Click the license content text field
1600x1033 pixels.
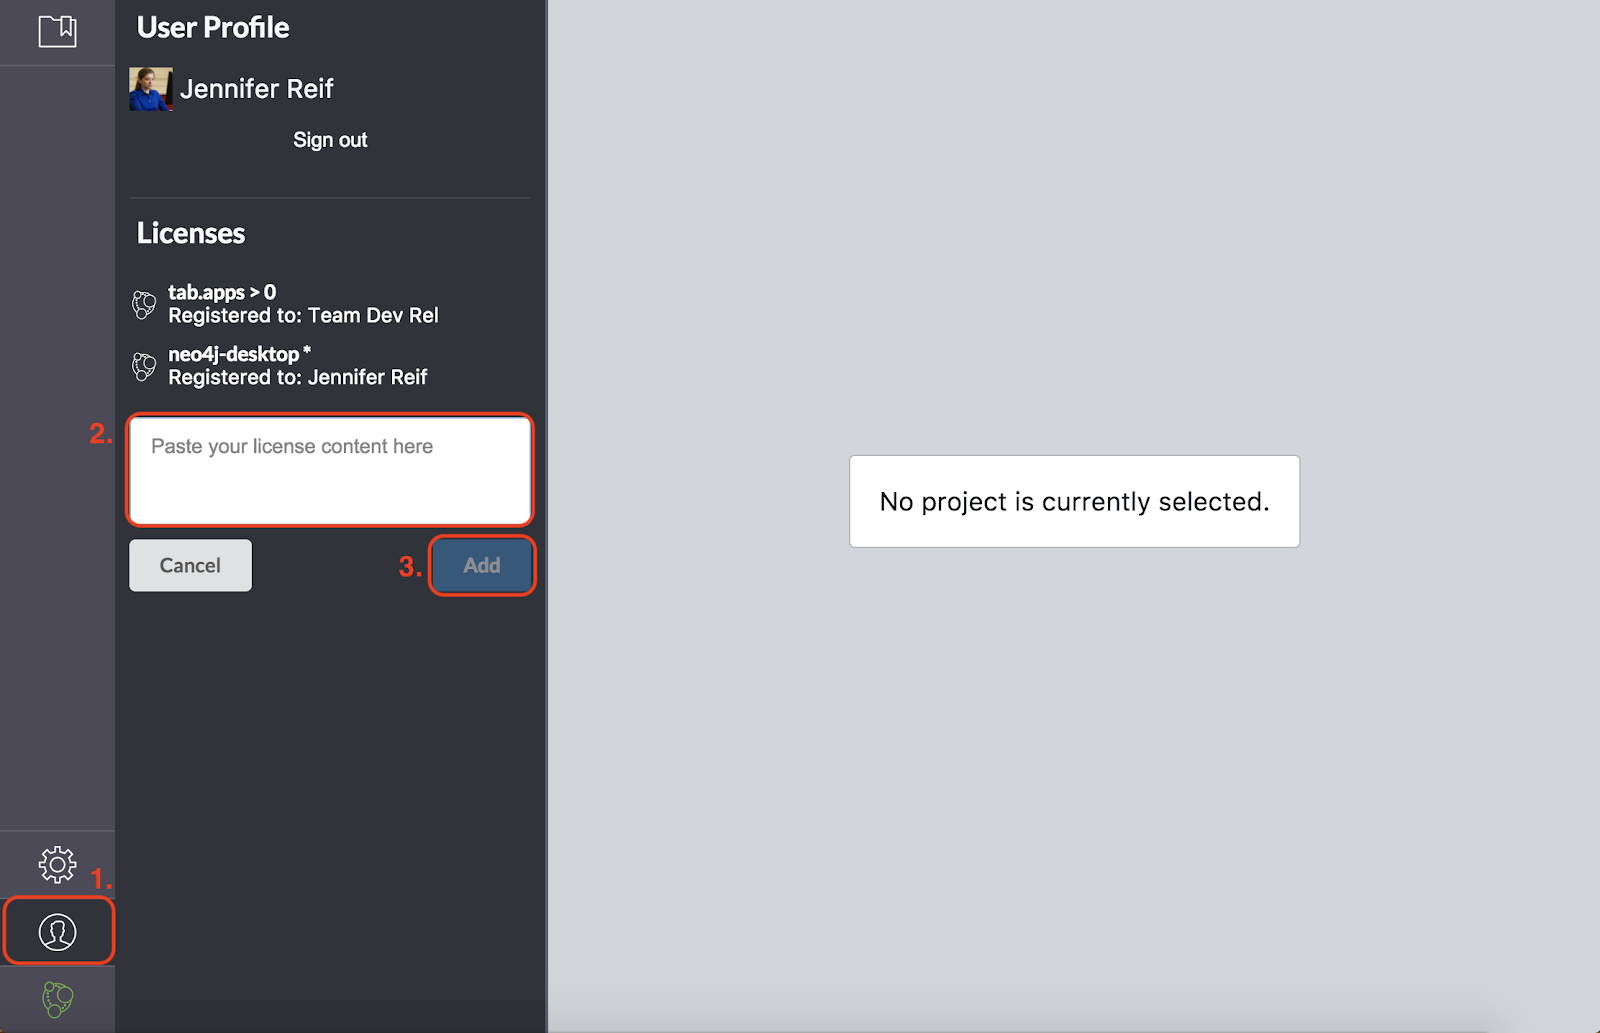click(x=330, y=470)
